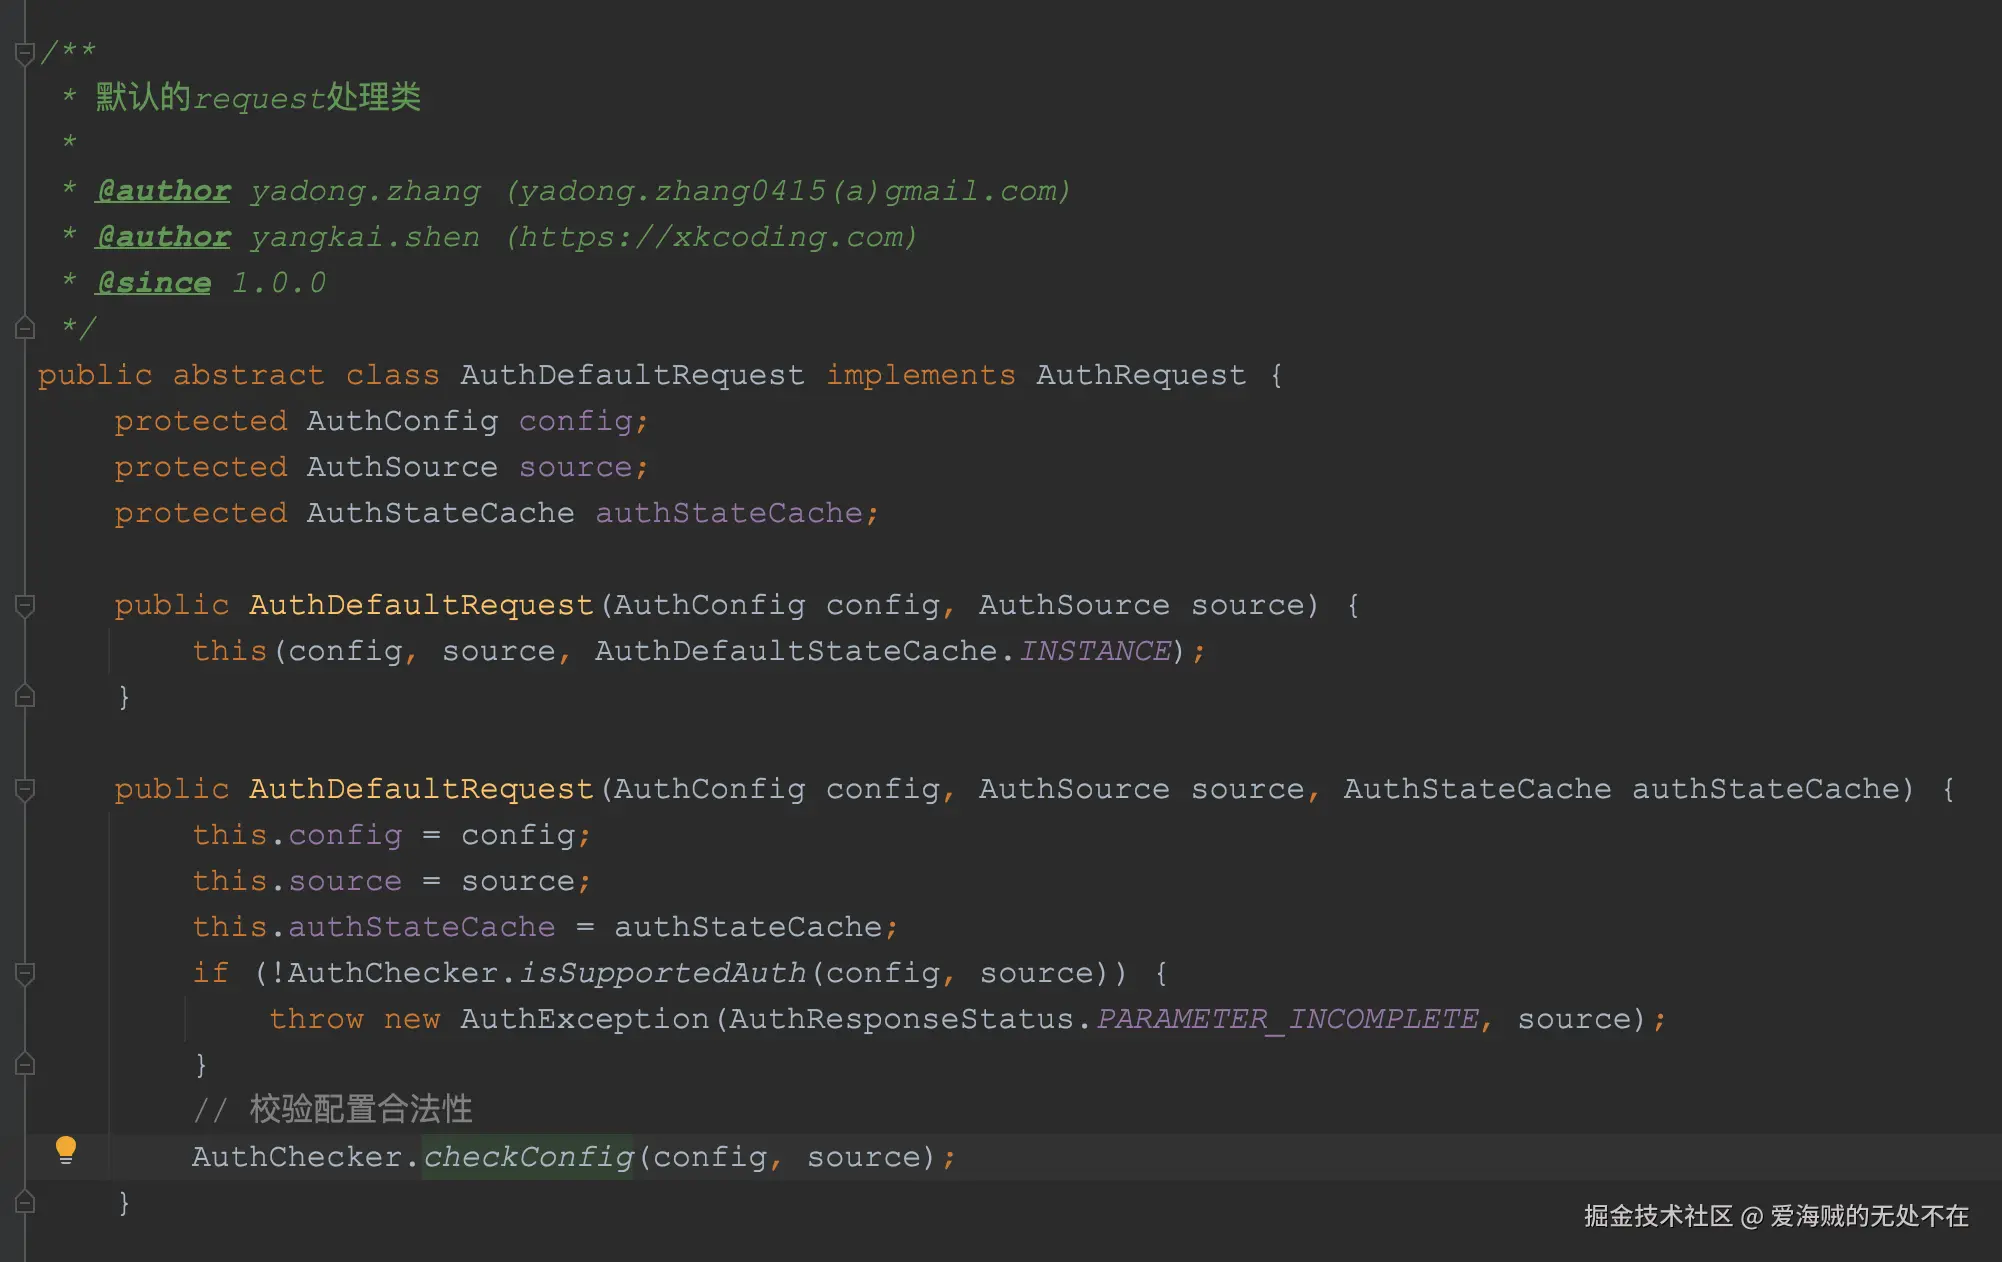Click fold end marker of first constructor
Image resolution: width=2002 pixels, height=1262 pixels.
pos(26,696)
